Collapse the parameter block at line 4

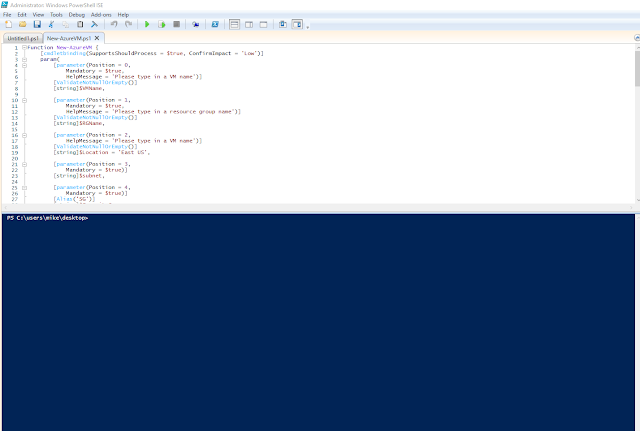tap(24, 65)
